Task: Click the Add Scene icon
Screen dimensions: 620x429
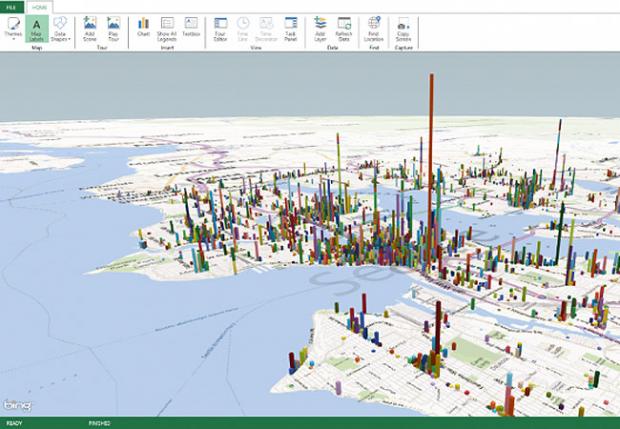Action: pos(90,27)
